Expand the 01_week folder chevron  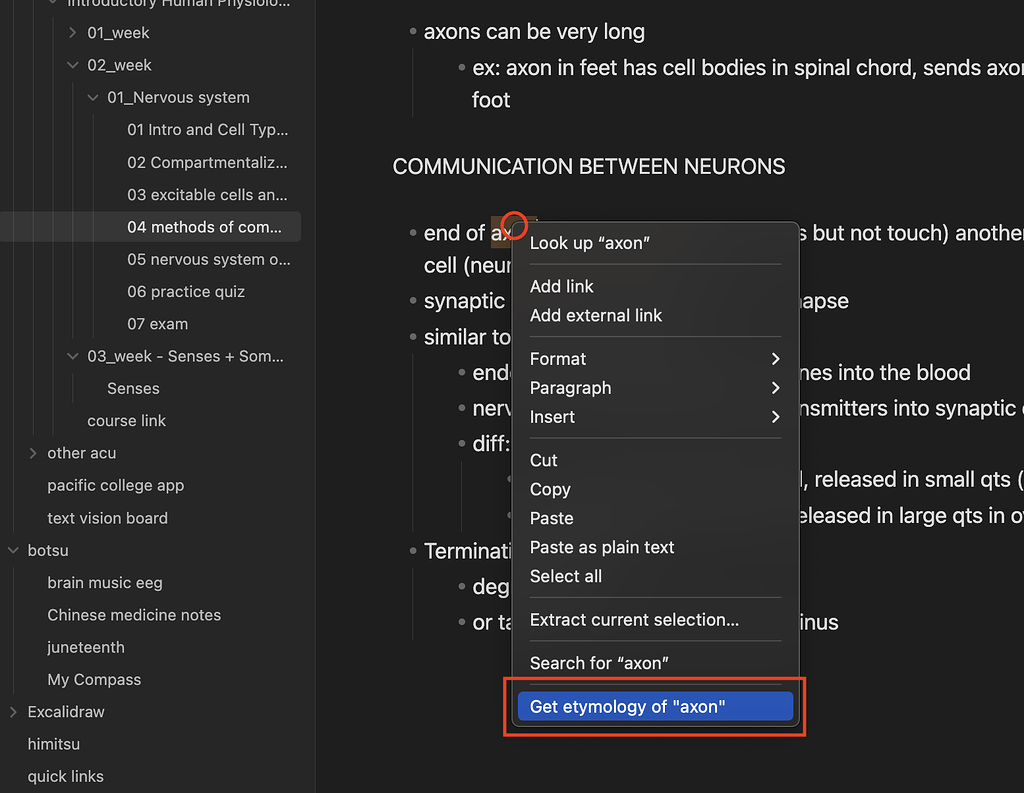point(73,33)
